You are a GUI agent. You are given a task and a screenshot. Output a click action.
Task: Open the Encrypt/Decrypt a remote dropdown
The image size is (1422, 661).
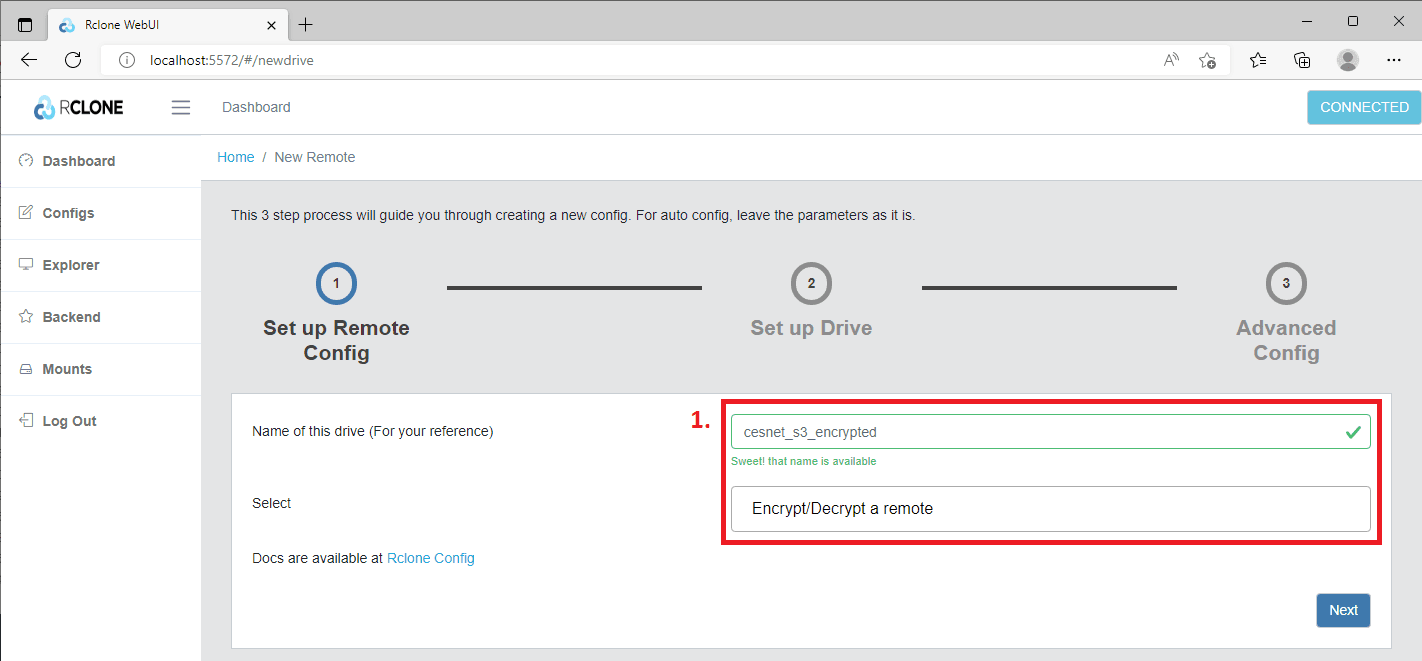click(x=1050, y=509)
